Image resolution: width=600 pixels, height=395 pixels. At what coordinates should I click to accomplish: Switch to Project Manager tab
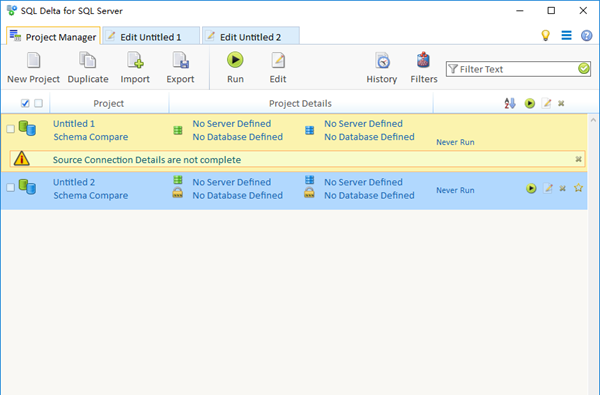pyautogui.click(x=53, y=37)
